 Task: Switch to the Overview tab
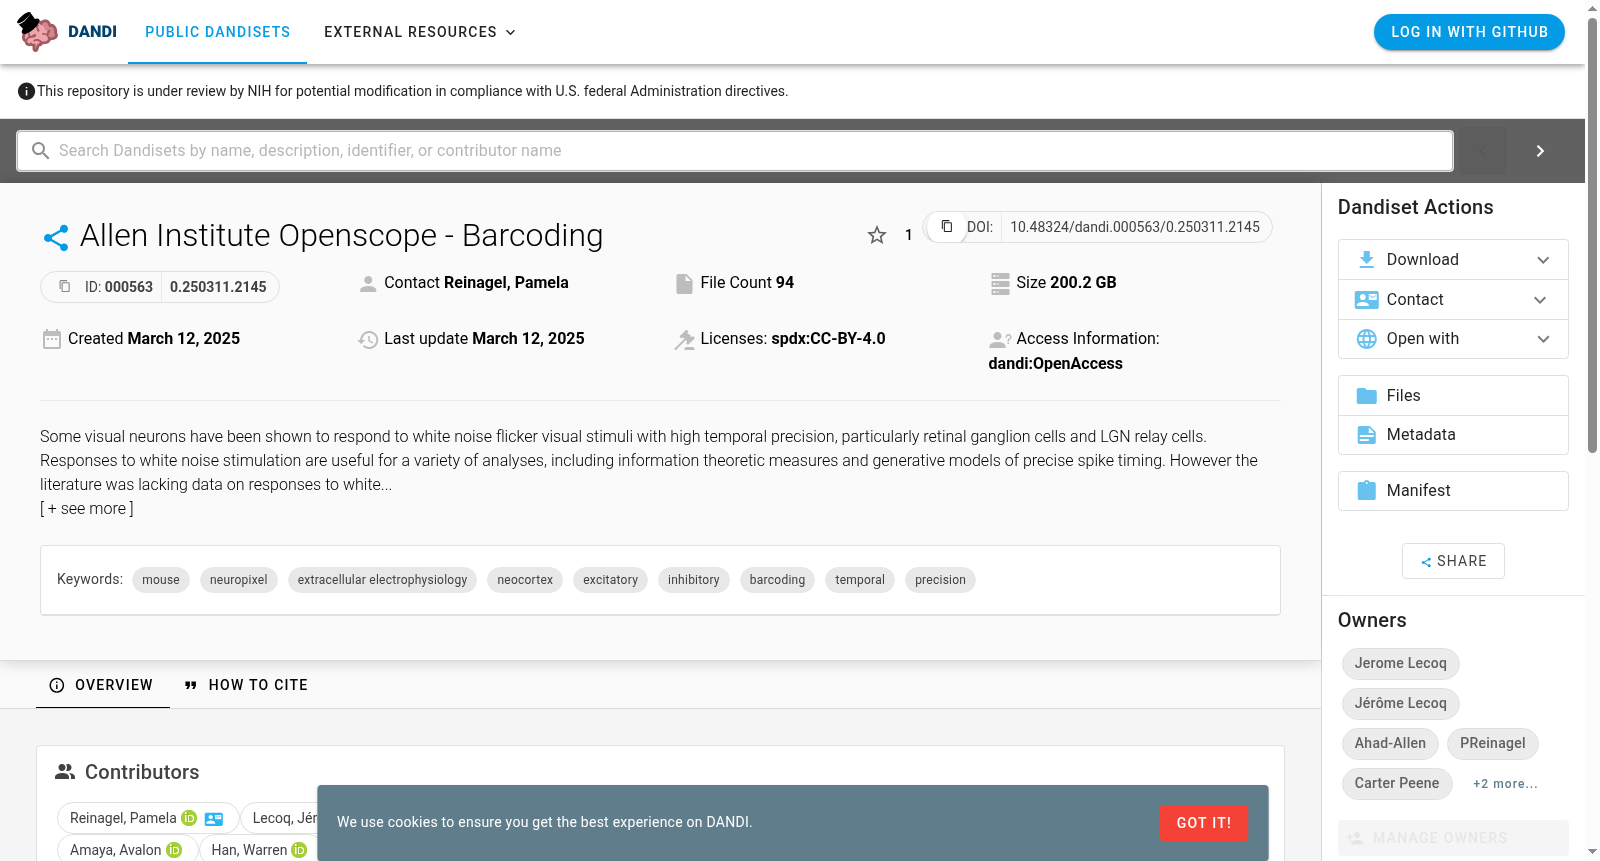pos(102,685)
